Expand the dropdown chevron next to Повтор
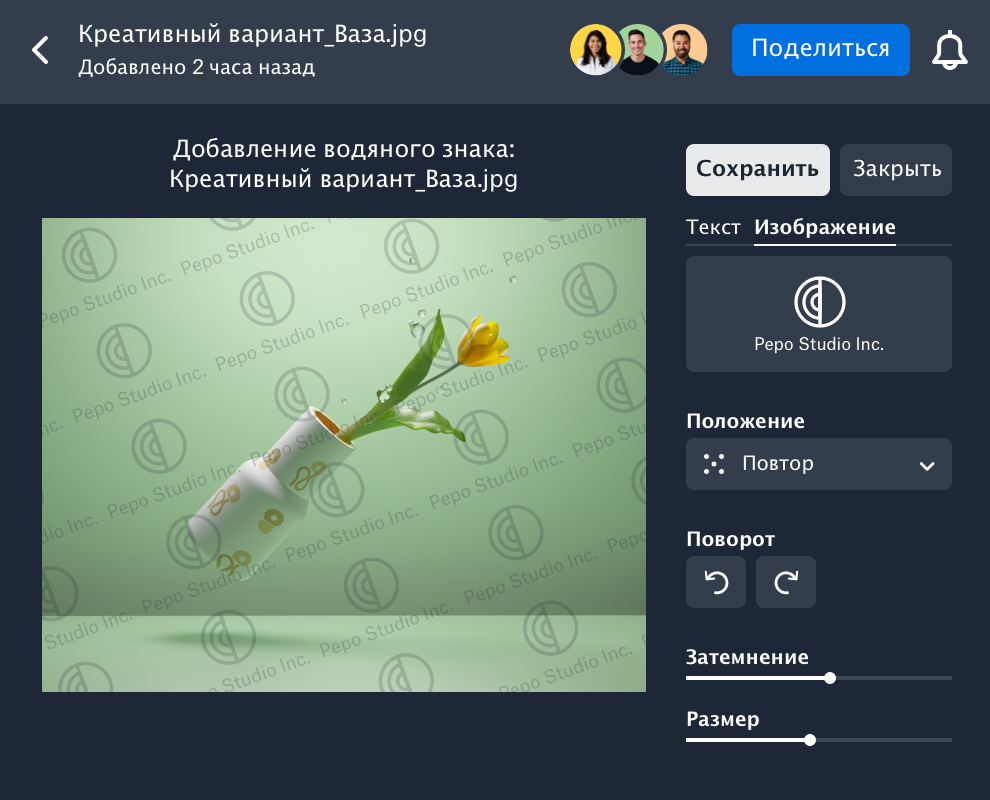 (x=927, y=465)
